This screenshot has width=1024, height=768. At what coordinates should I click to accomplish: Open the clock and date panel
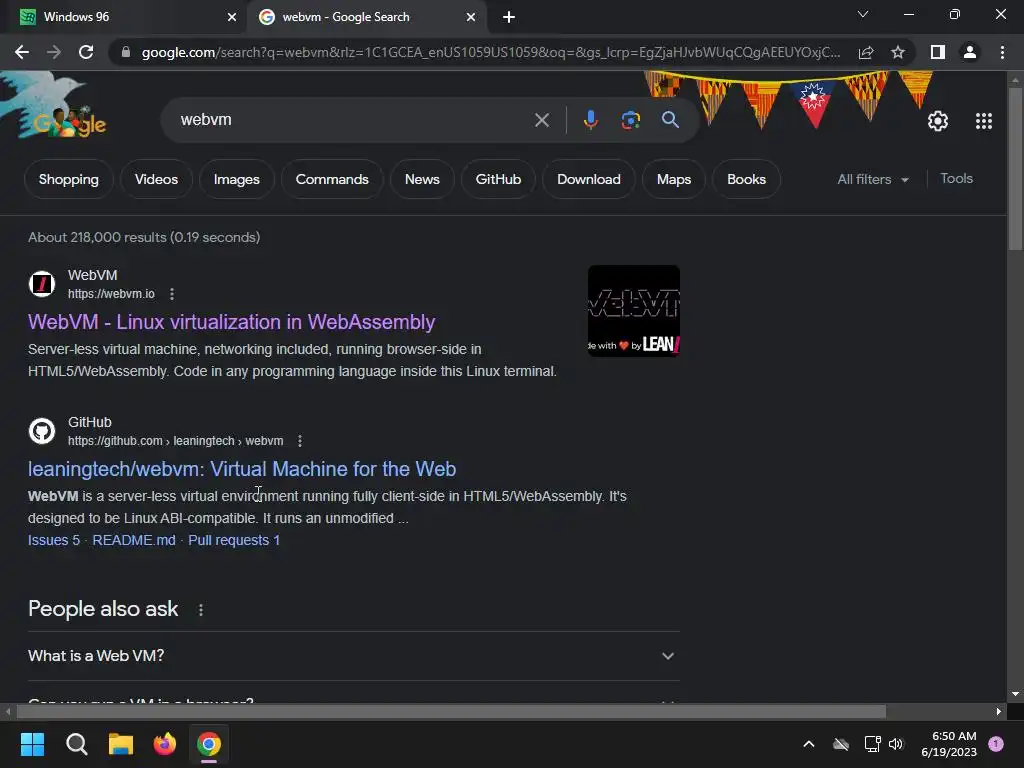[x=948, y=744]
